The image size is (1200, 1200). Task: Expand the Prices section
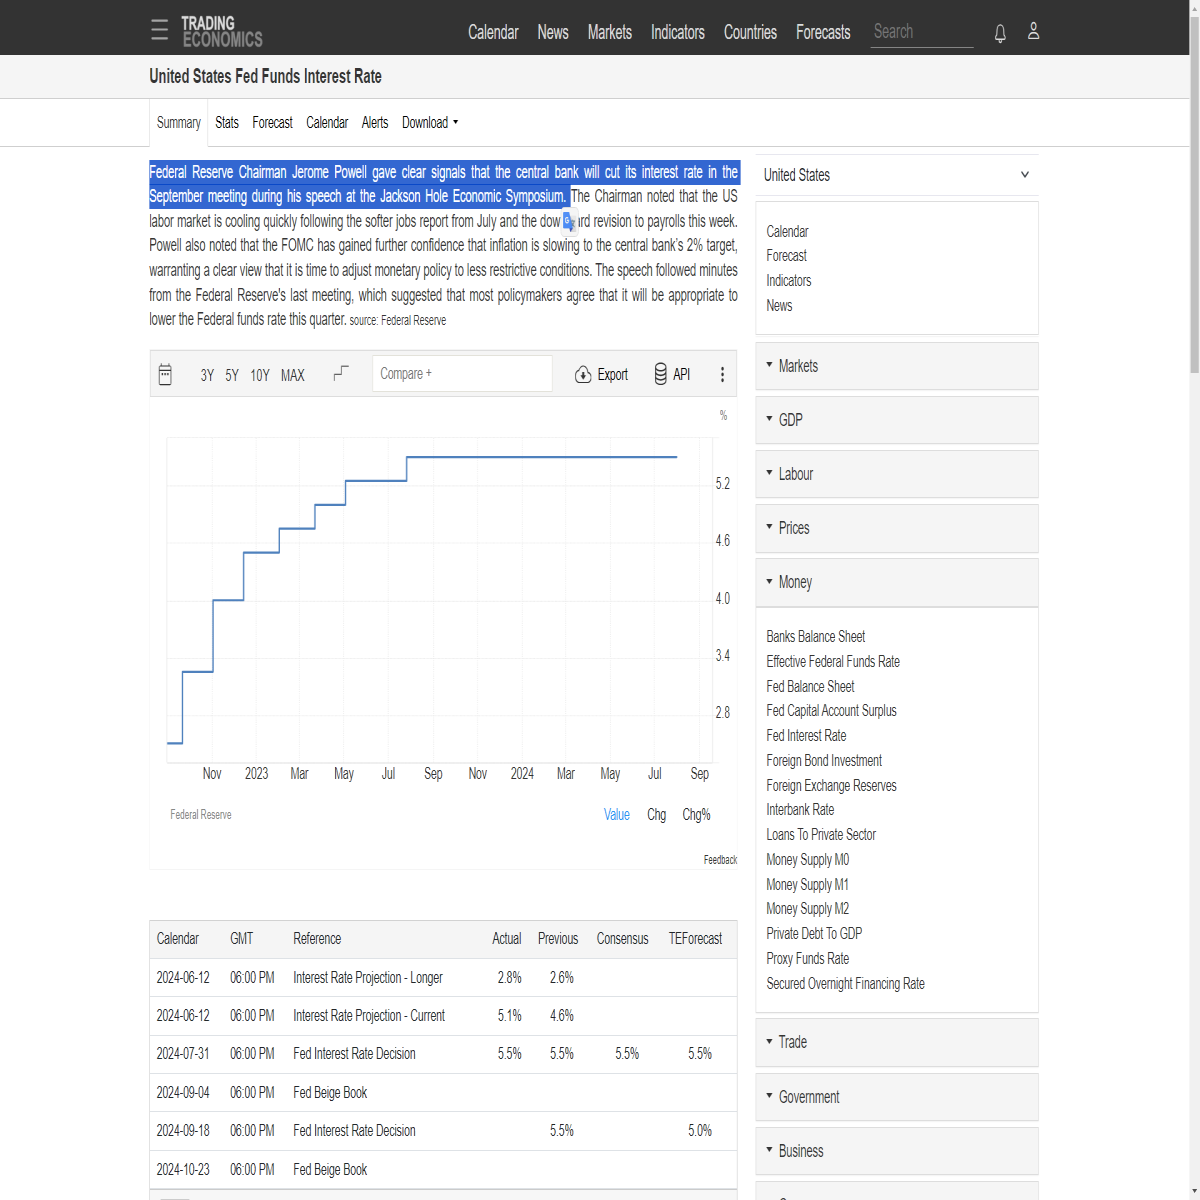point(897,528)
